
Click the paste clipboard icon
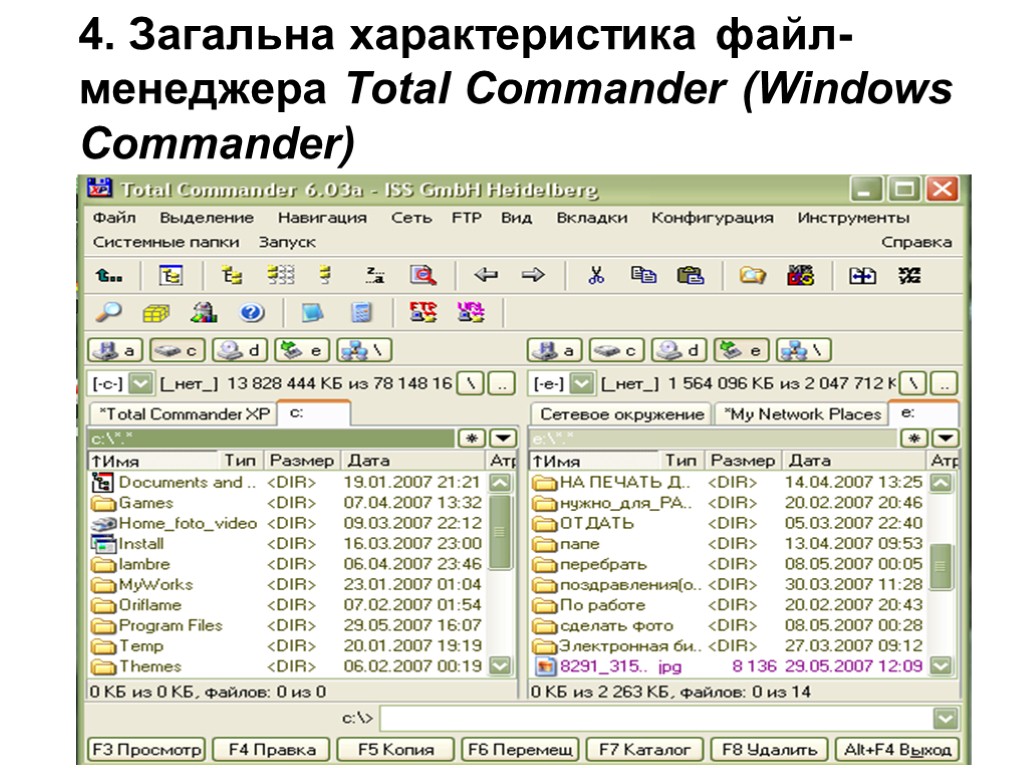(690, 276)
